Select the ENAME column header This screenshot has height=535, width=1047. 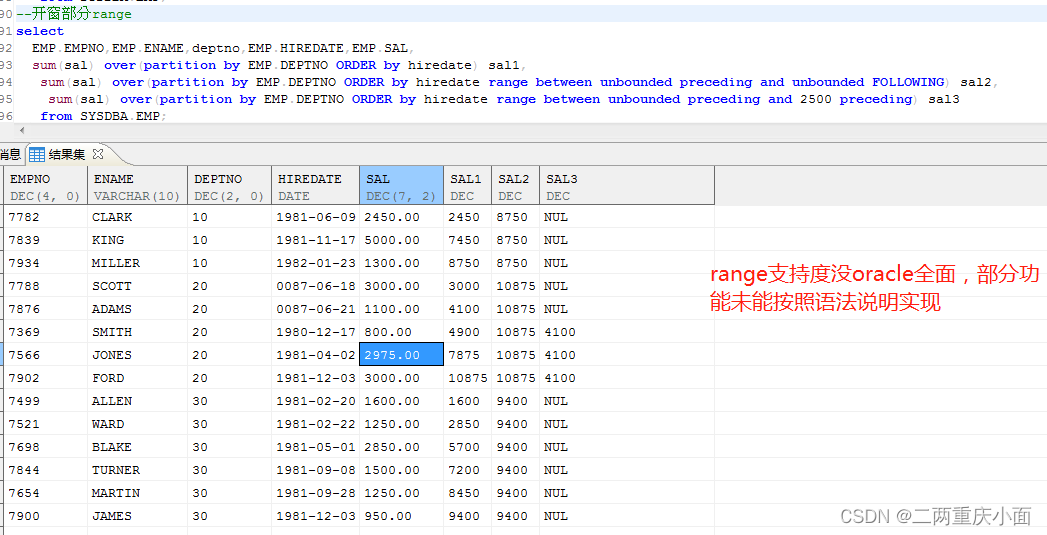pos(138,186)
